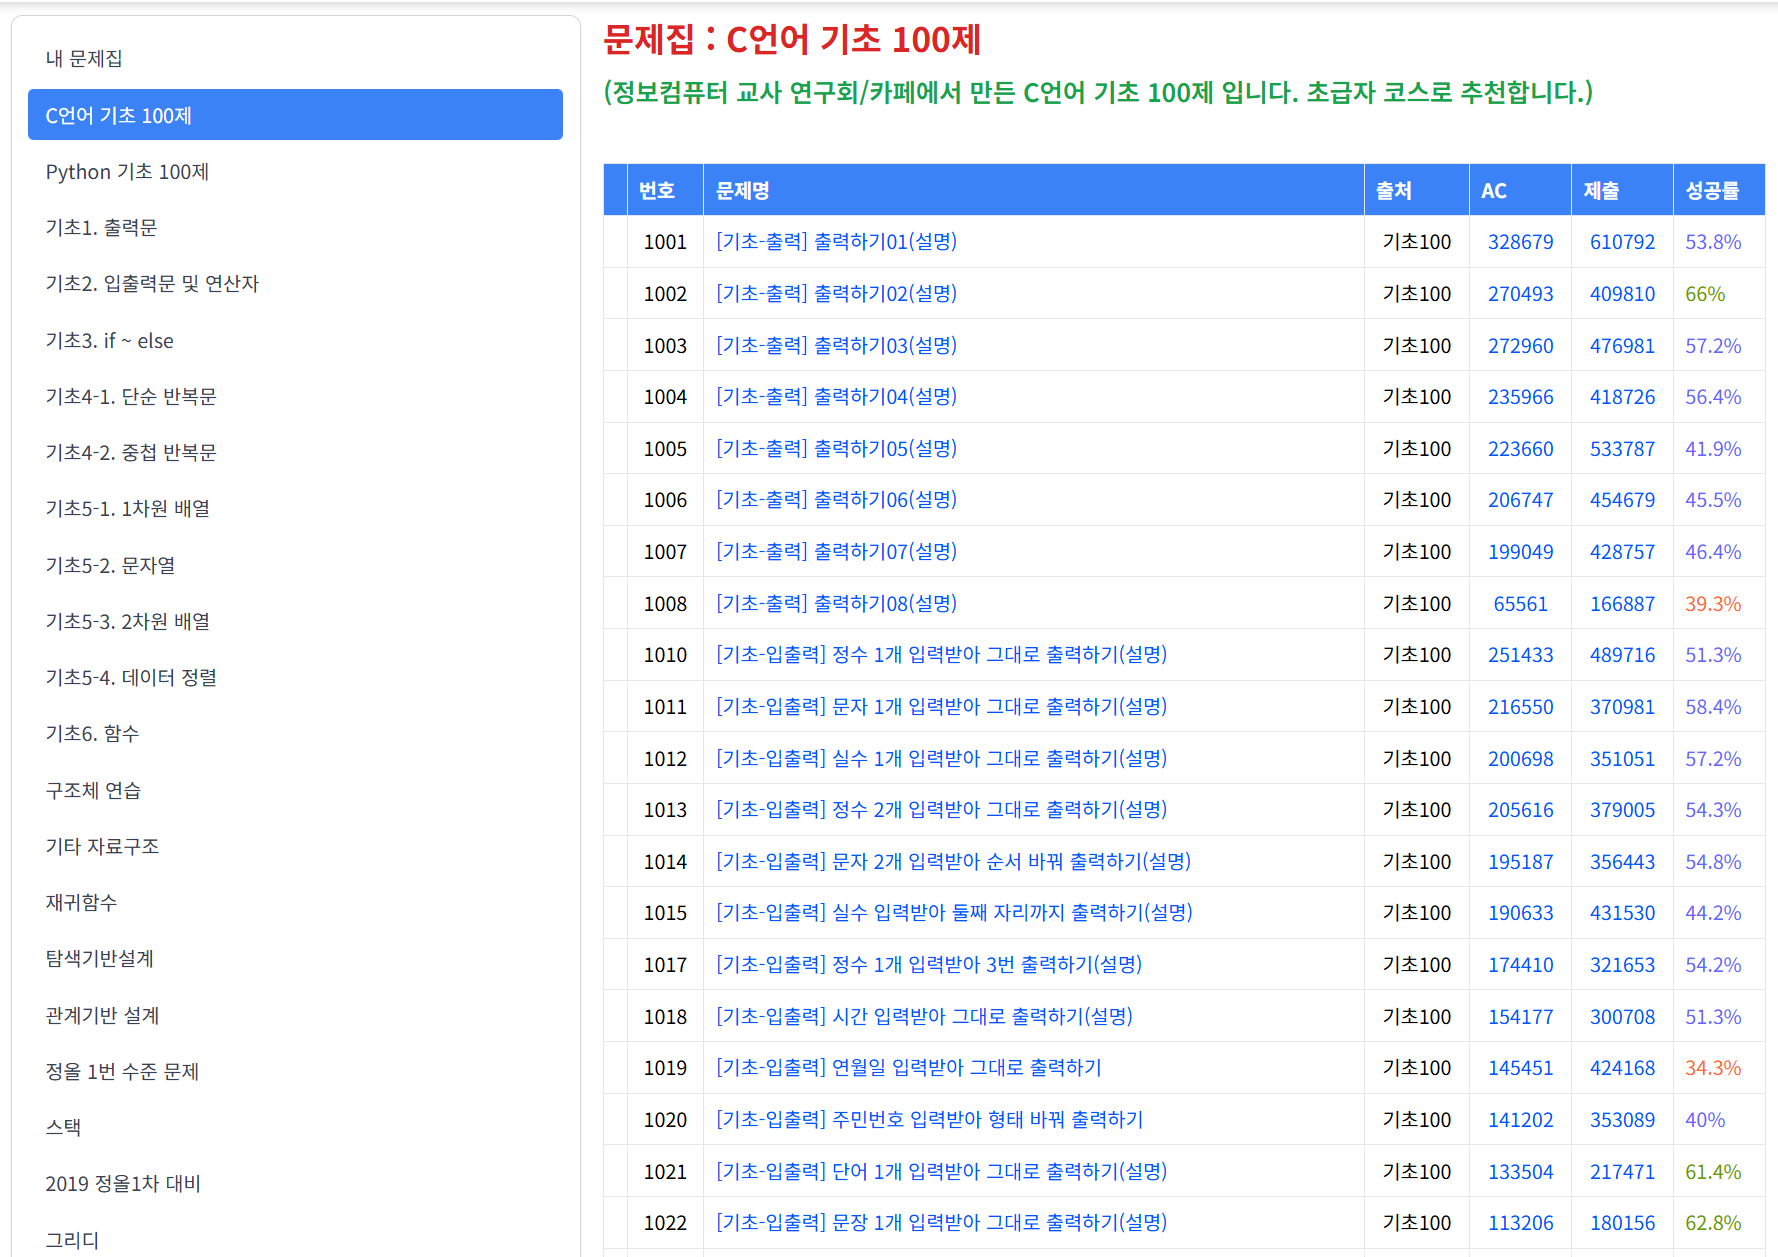Open '정올 1번 수준 문제' in the sidebar
The image size is (1778, 1257).
(122, 1072)
